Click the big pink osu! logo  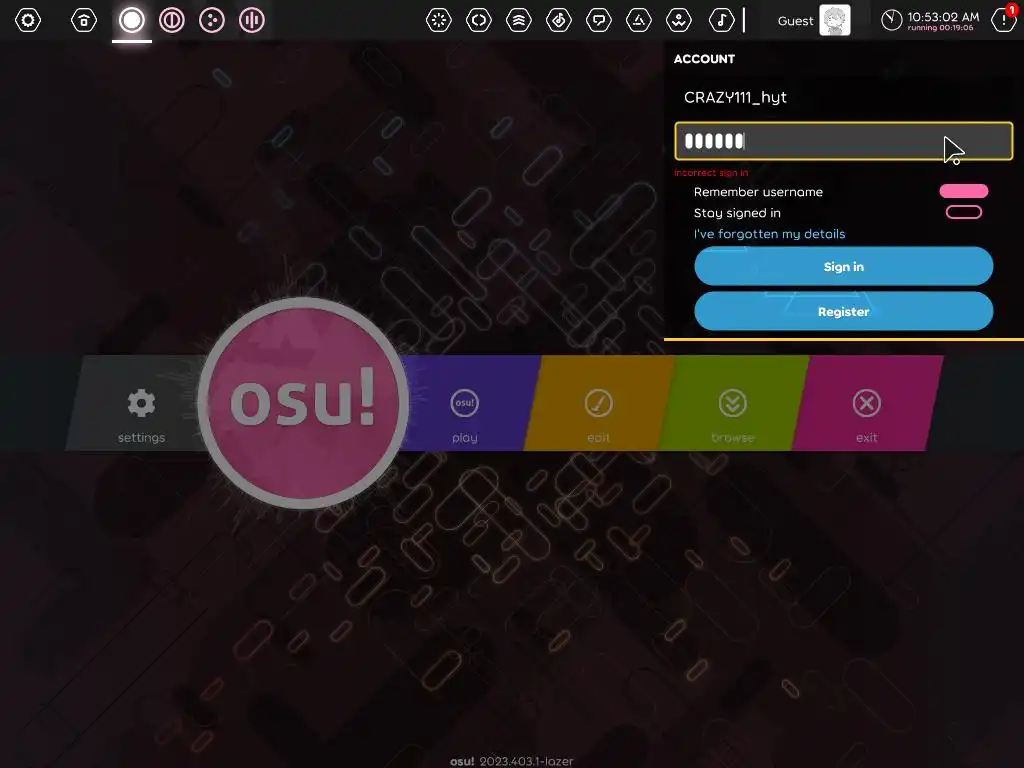pyautogui.click(x=303, y=403)
